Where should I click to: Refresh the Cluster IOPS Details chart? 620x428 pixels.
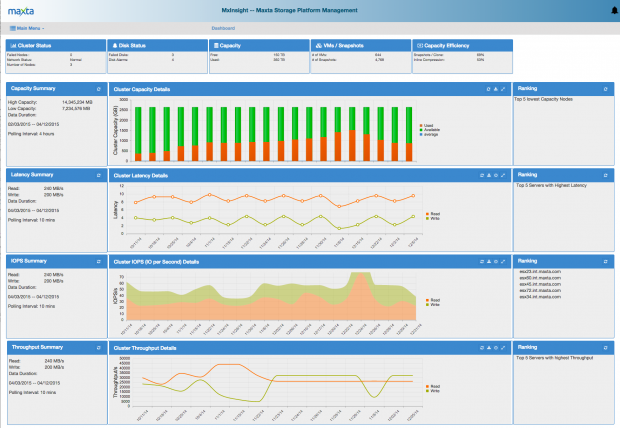point(483,262)
